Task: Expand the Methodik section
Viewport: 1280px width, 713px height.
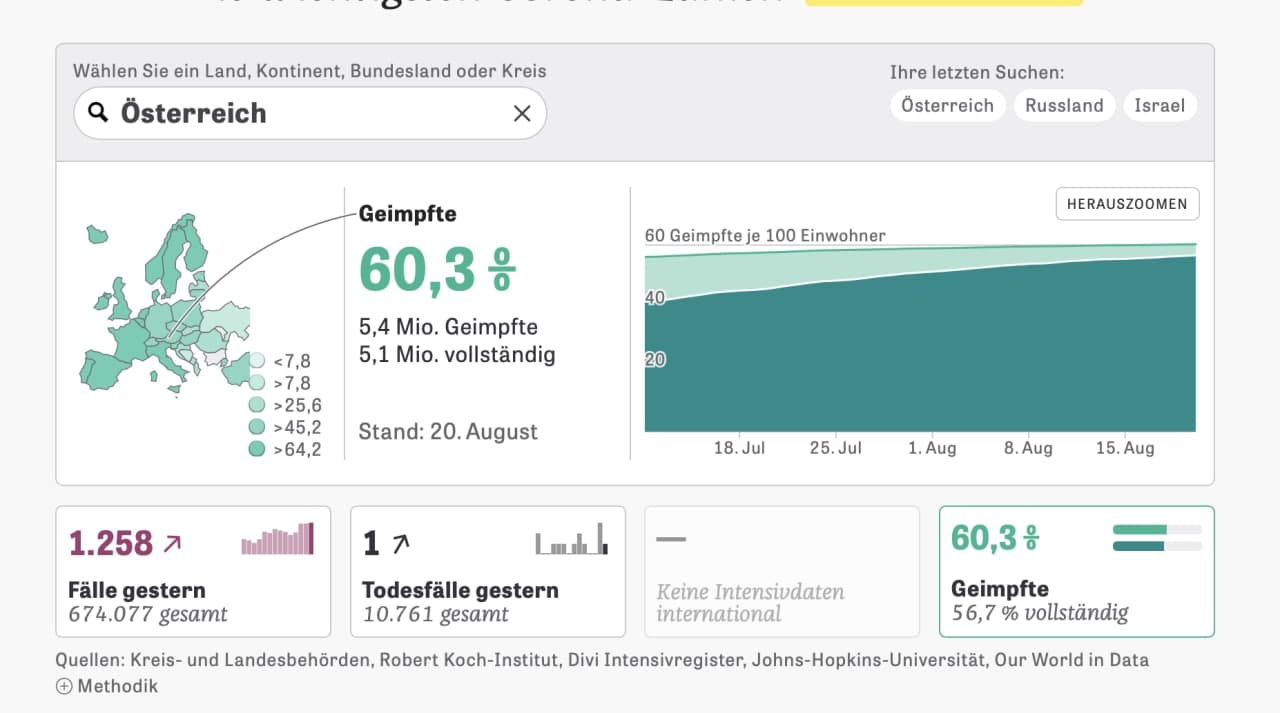Action: coord(107,686)
